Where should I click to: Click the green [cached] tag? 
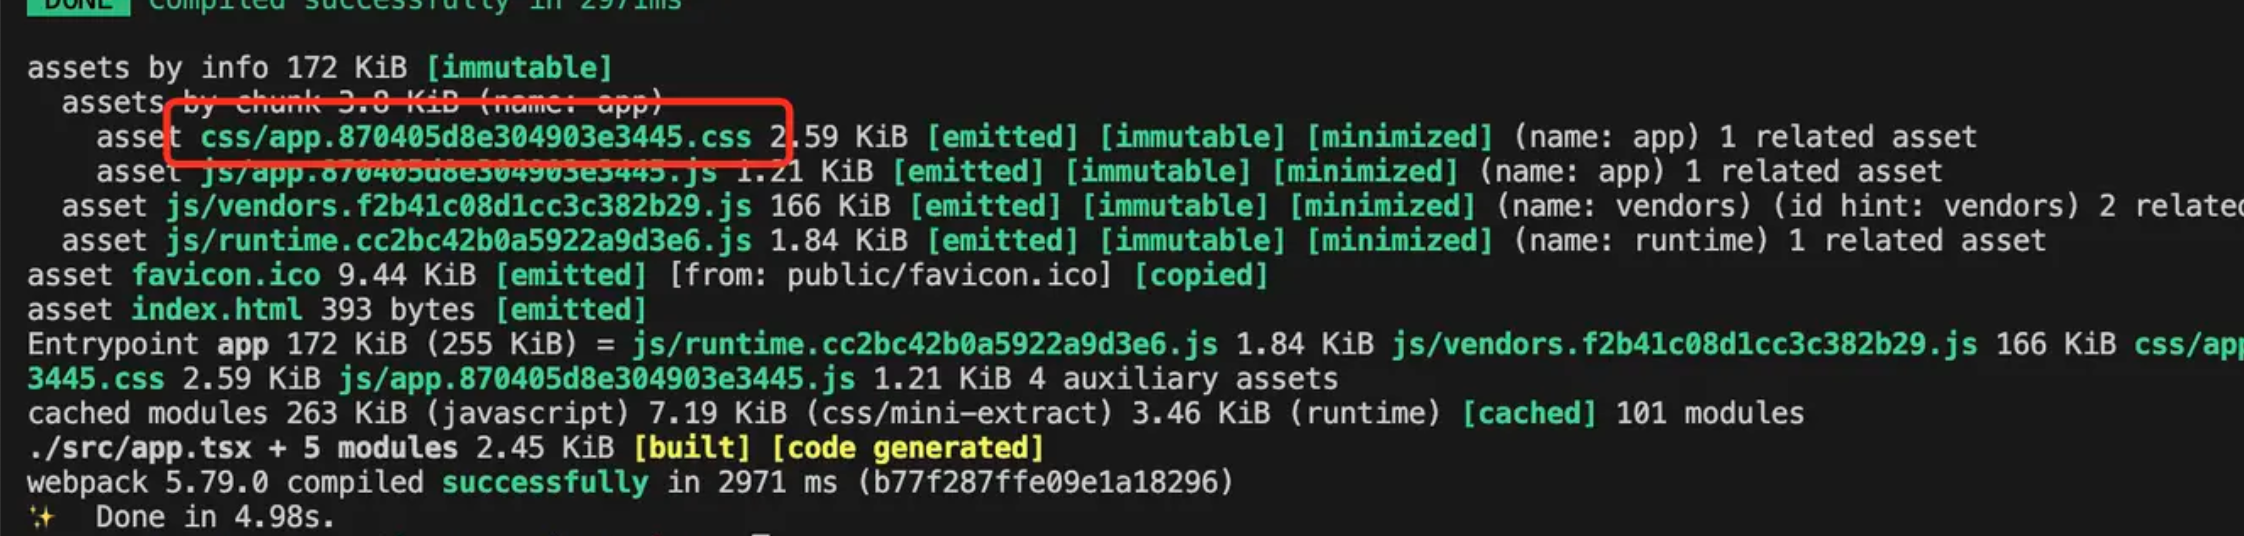pyautogui.click(x=1529, y=413)
